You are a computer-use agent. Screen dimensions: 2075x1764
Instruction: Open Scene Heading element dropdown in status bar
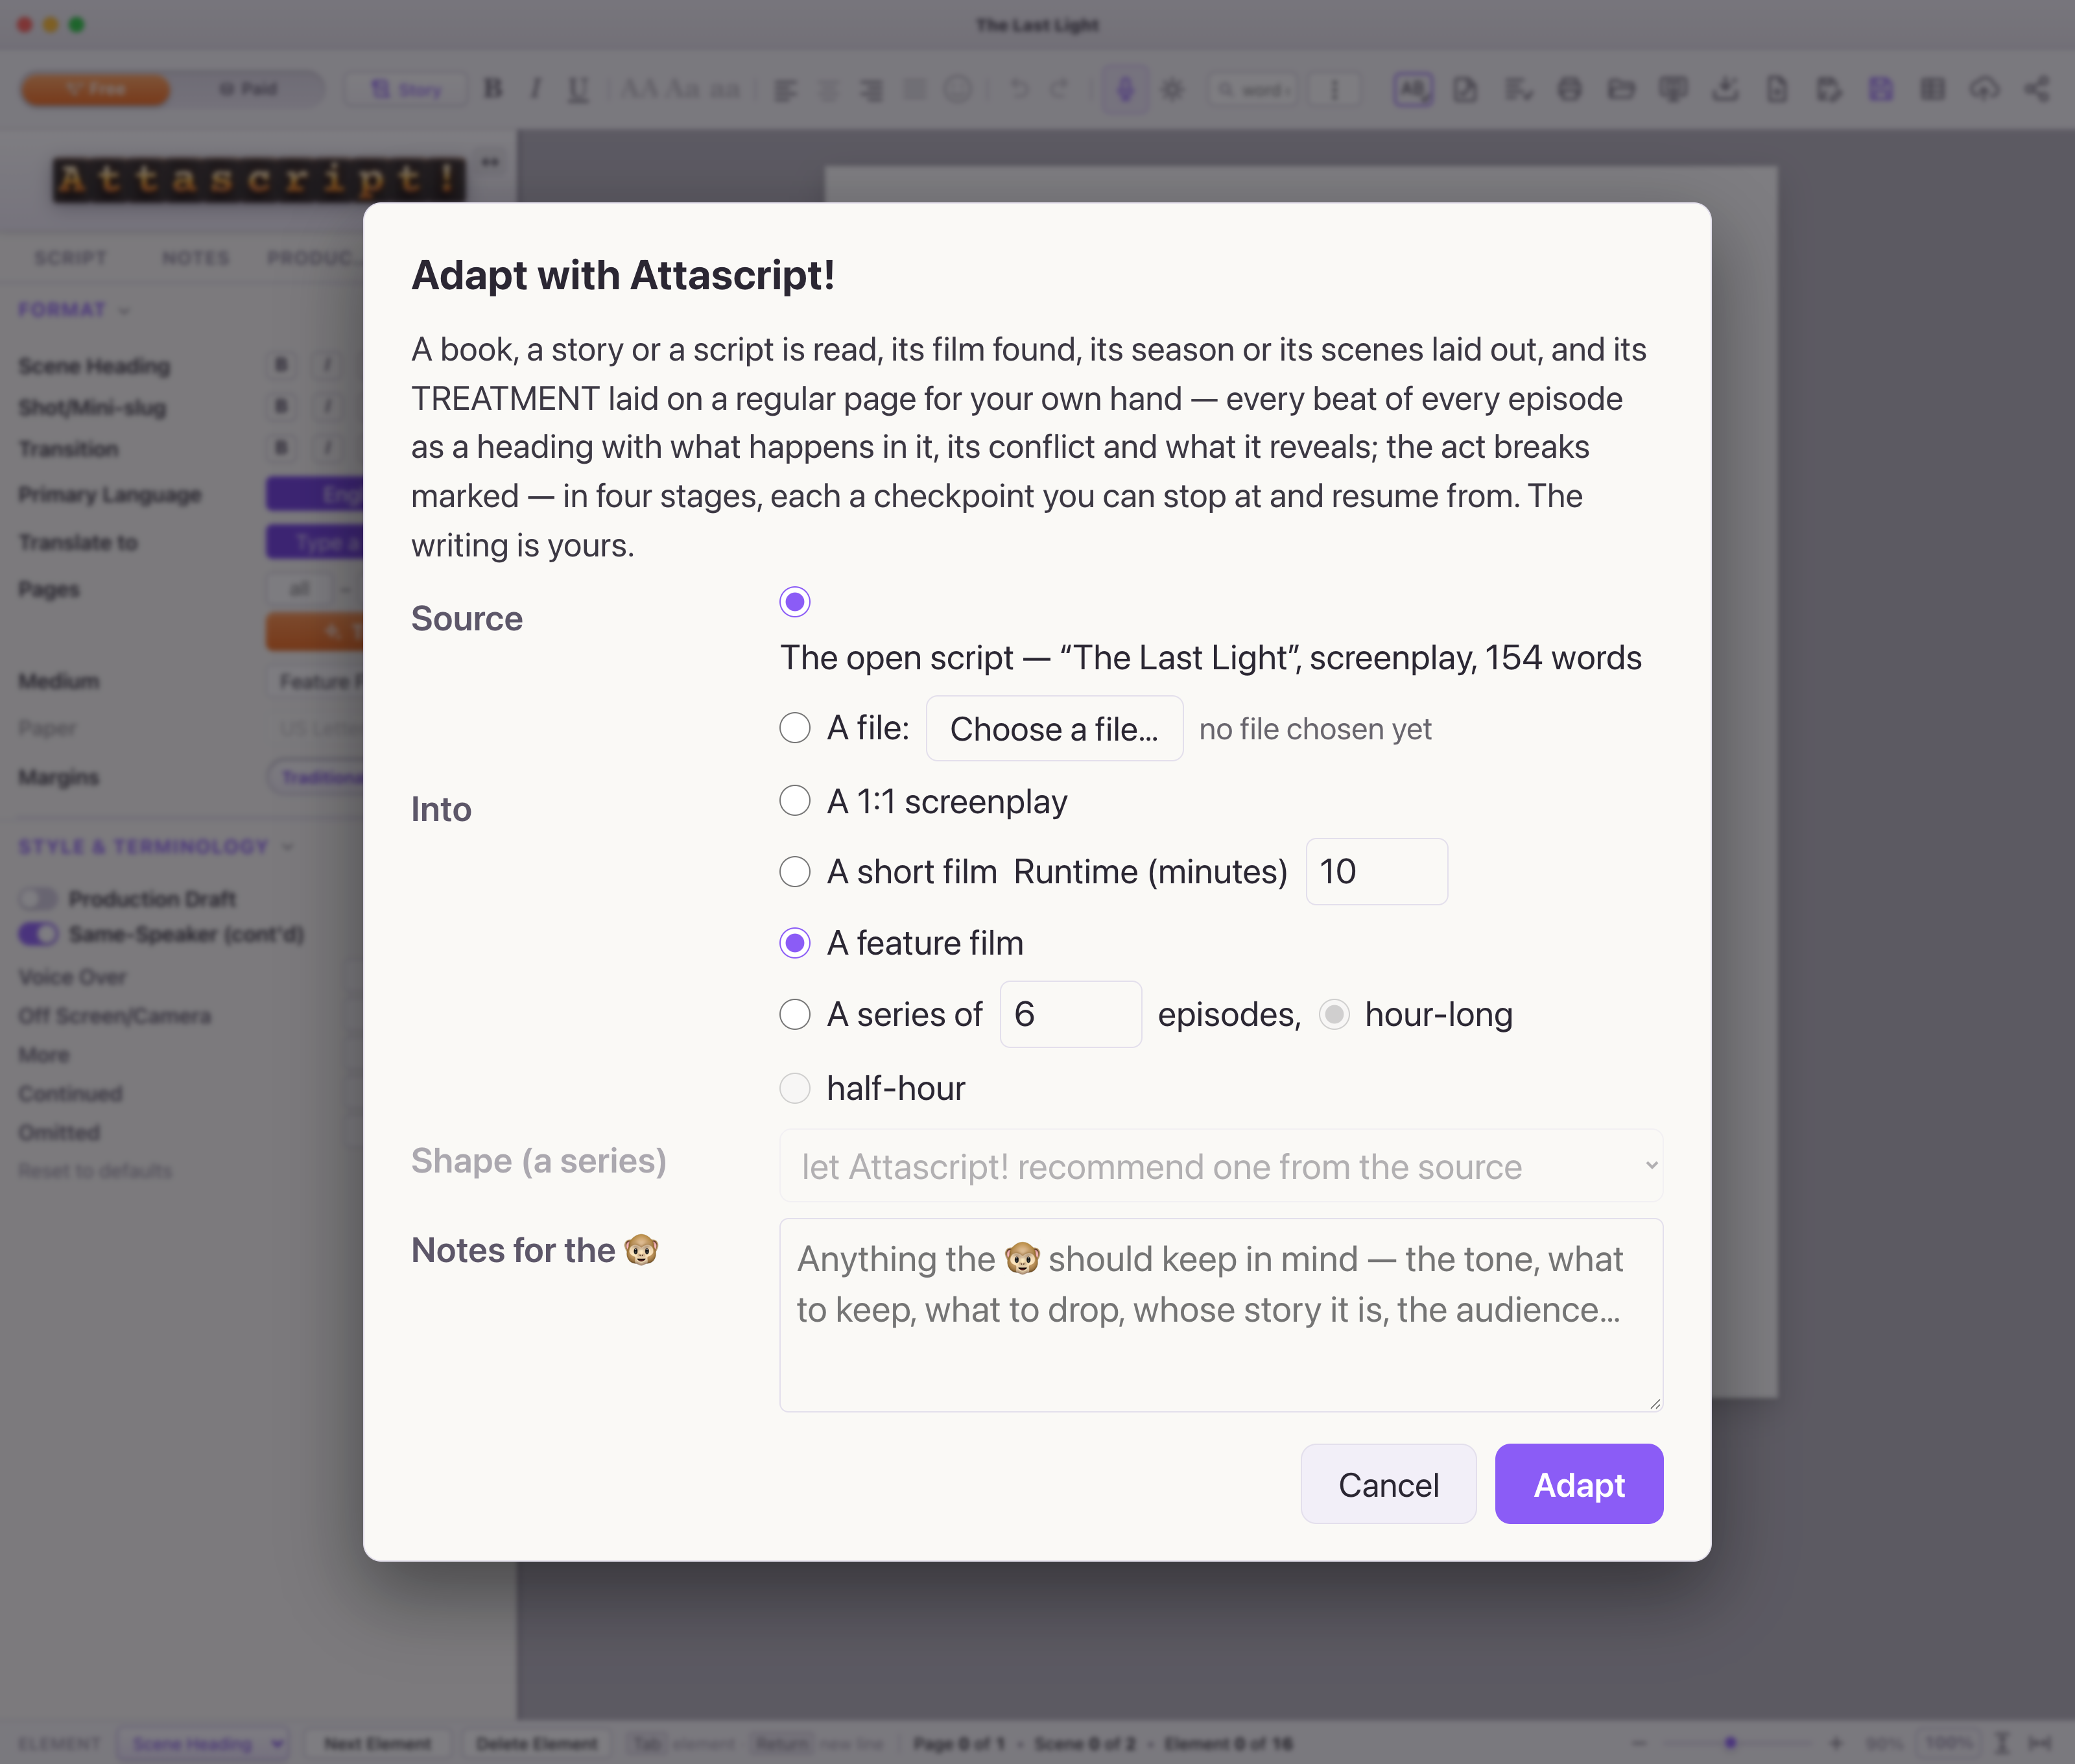click(203, 1744)
